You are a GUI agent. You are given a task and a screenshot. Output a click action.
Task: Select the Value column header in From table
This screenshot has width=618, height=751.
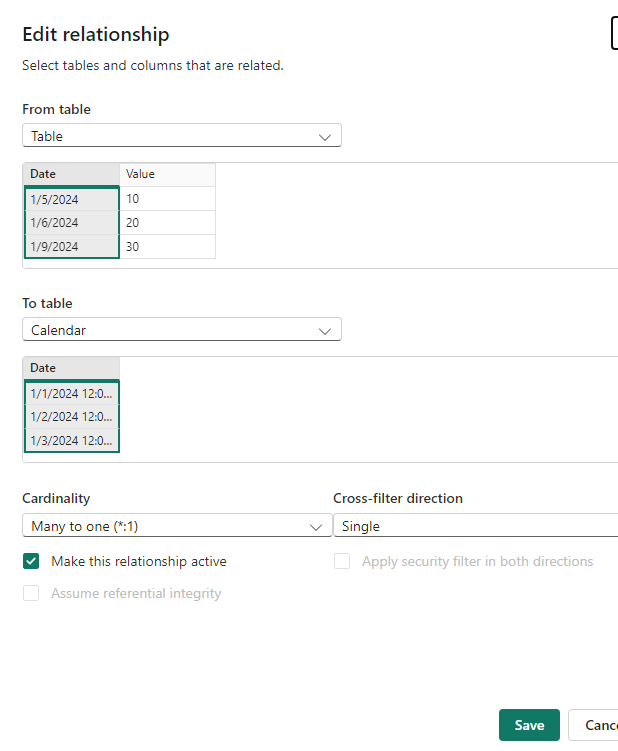click(x=167, y=174)
